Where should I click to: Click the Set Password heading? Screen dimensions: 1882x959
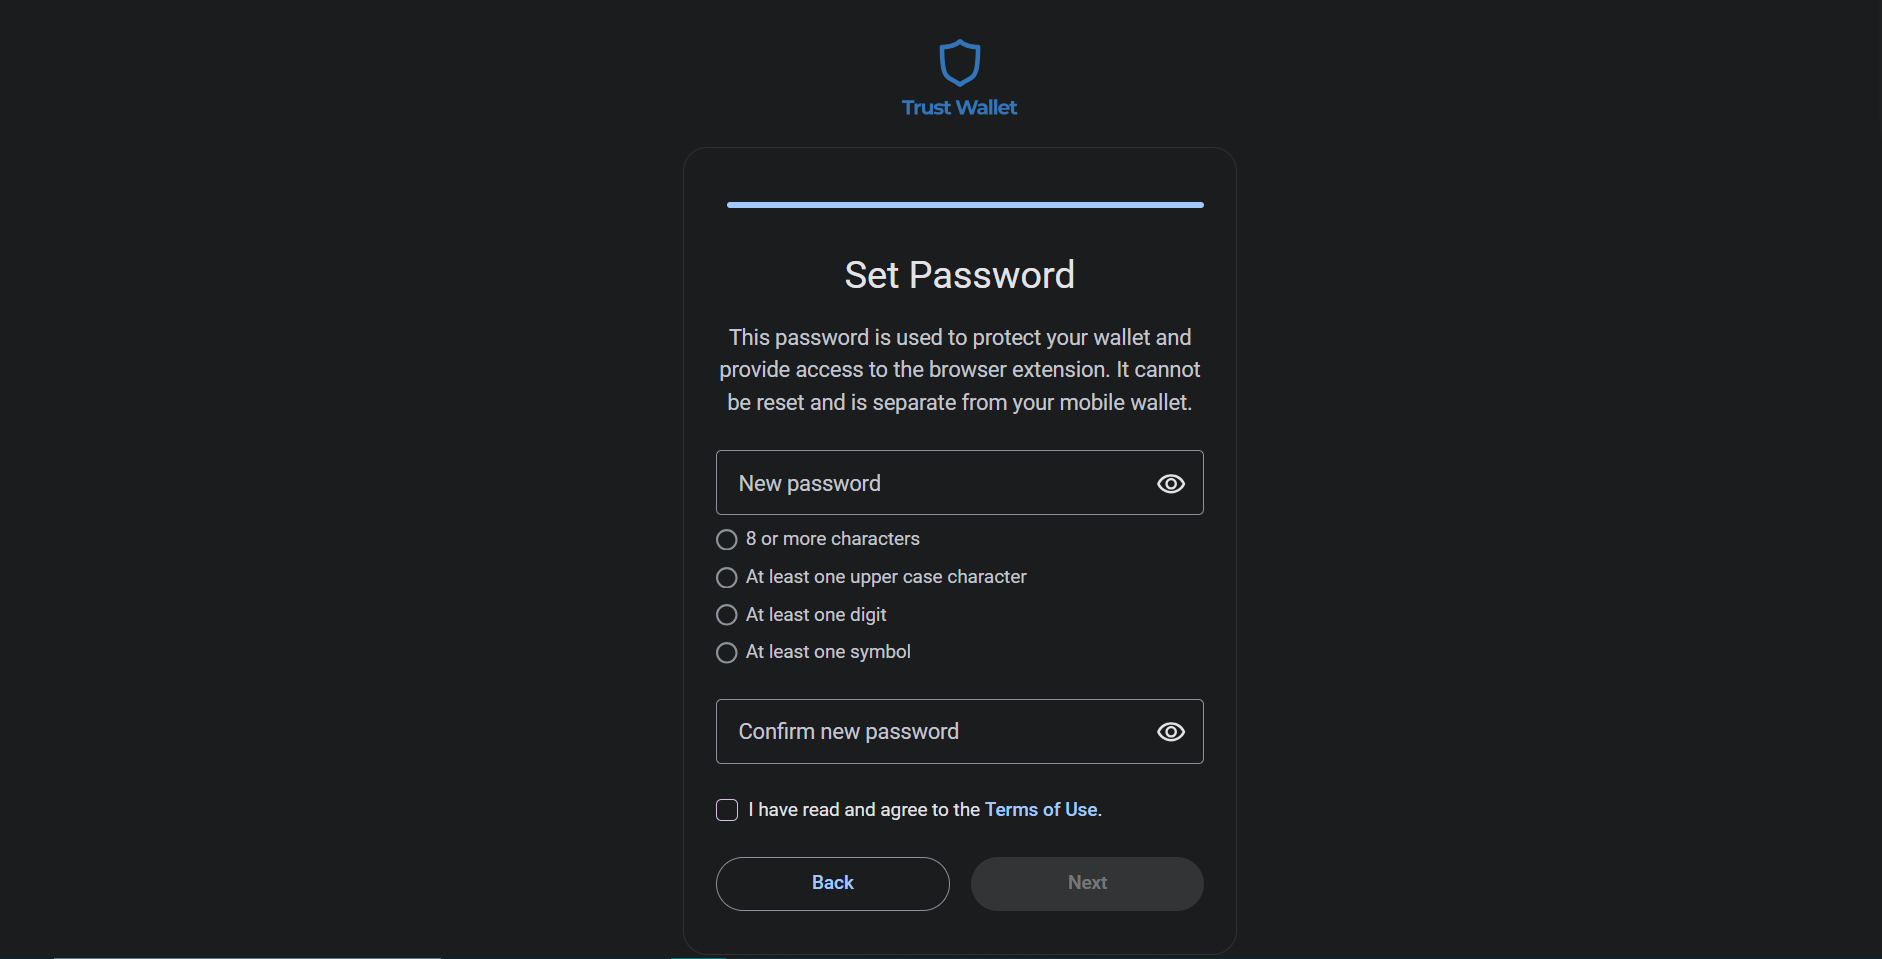point(960,275)
